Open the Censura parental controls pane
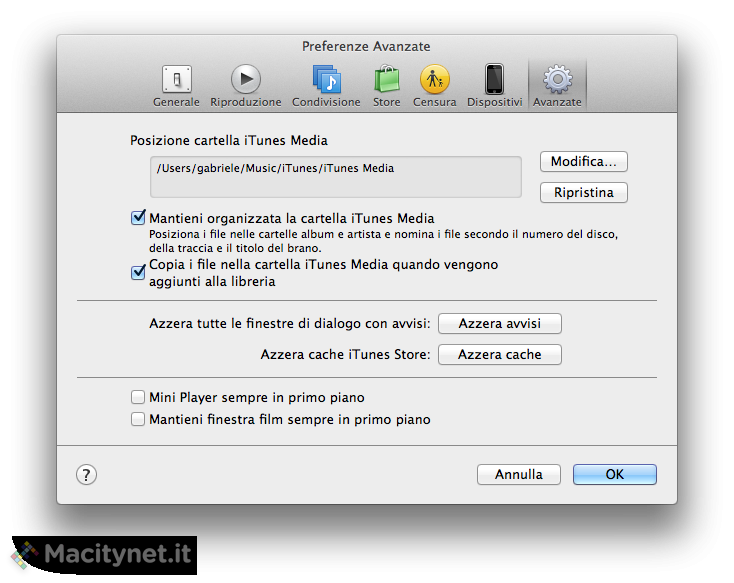Viewport: 734px width, 583px height. pyautogui.click(x=434, y=86)
